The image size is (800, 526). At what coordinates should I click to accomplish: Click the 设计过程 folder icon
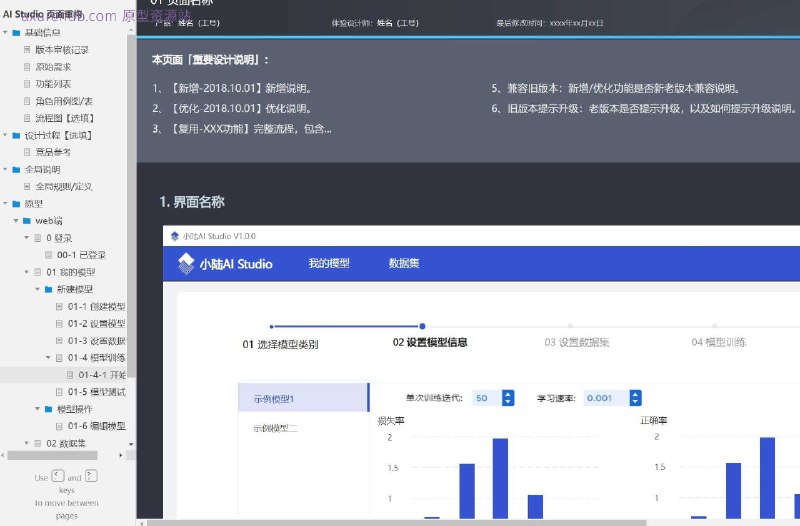pos(16,135)
